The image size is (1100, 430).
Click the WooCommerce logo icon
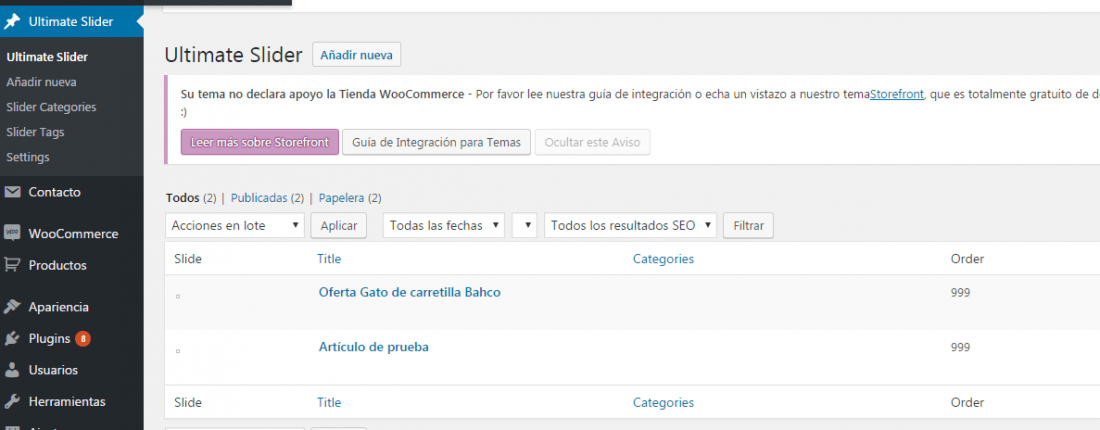[x=12, y=234]
